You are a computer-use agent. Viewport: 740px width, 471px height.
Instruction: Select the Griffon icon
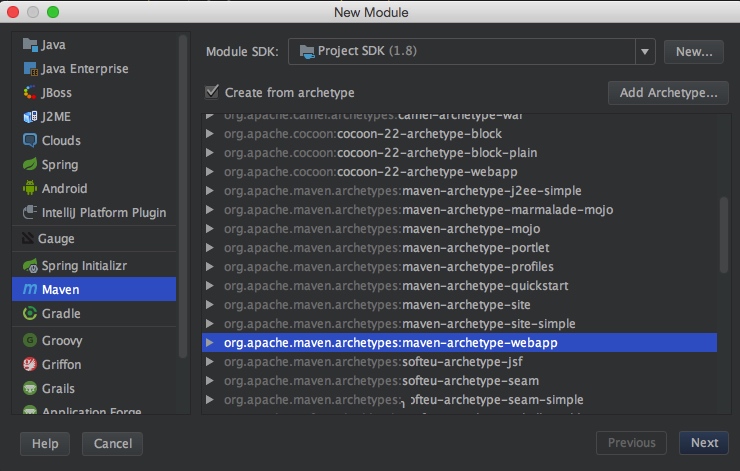pos(30,364)
